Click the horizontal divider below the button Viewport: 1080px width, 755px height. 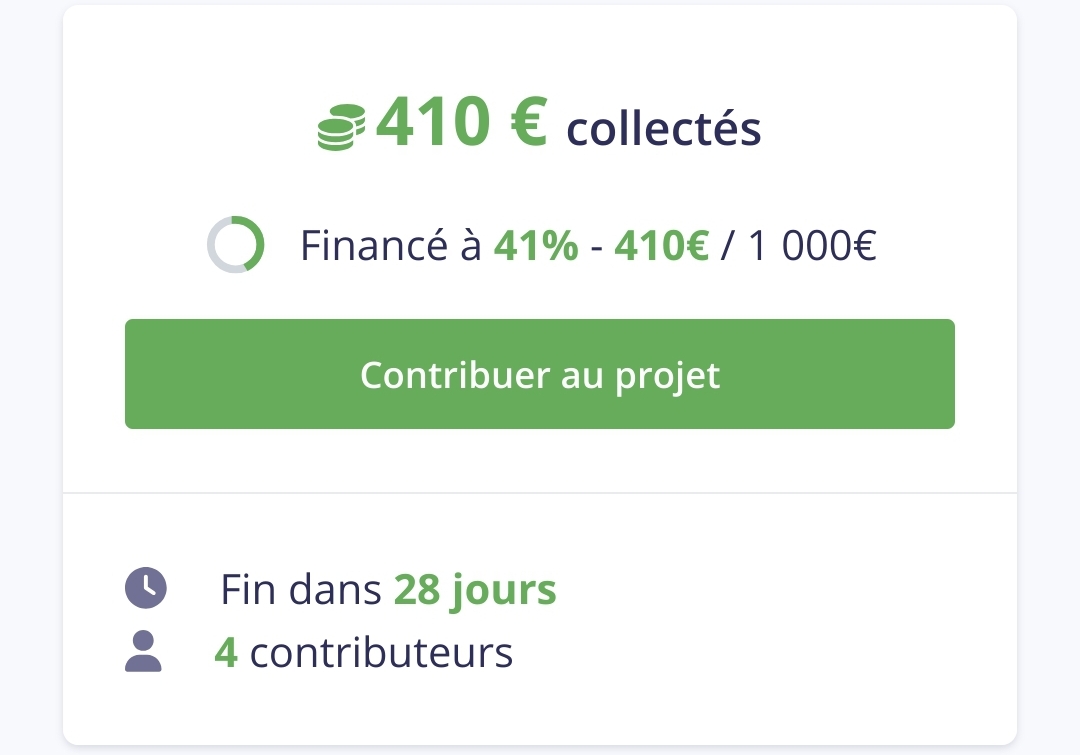540,493
